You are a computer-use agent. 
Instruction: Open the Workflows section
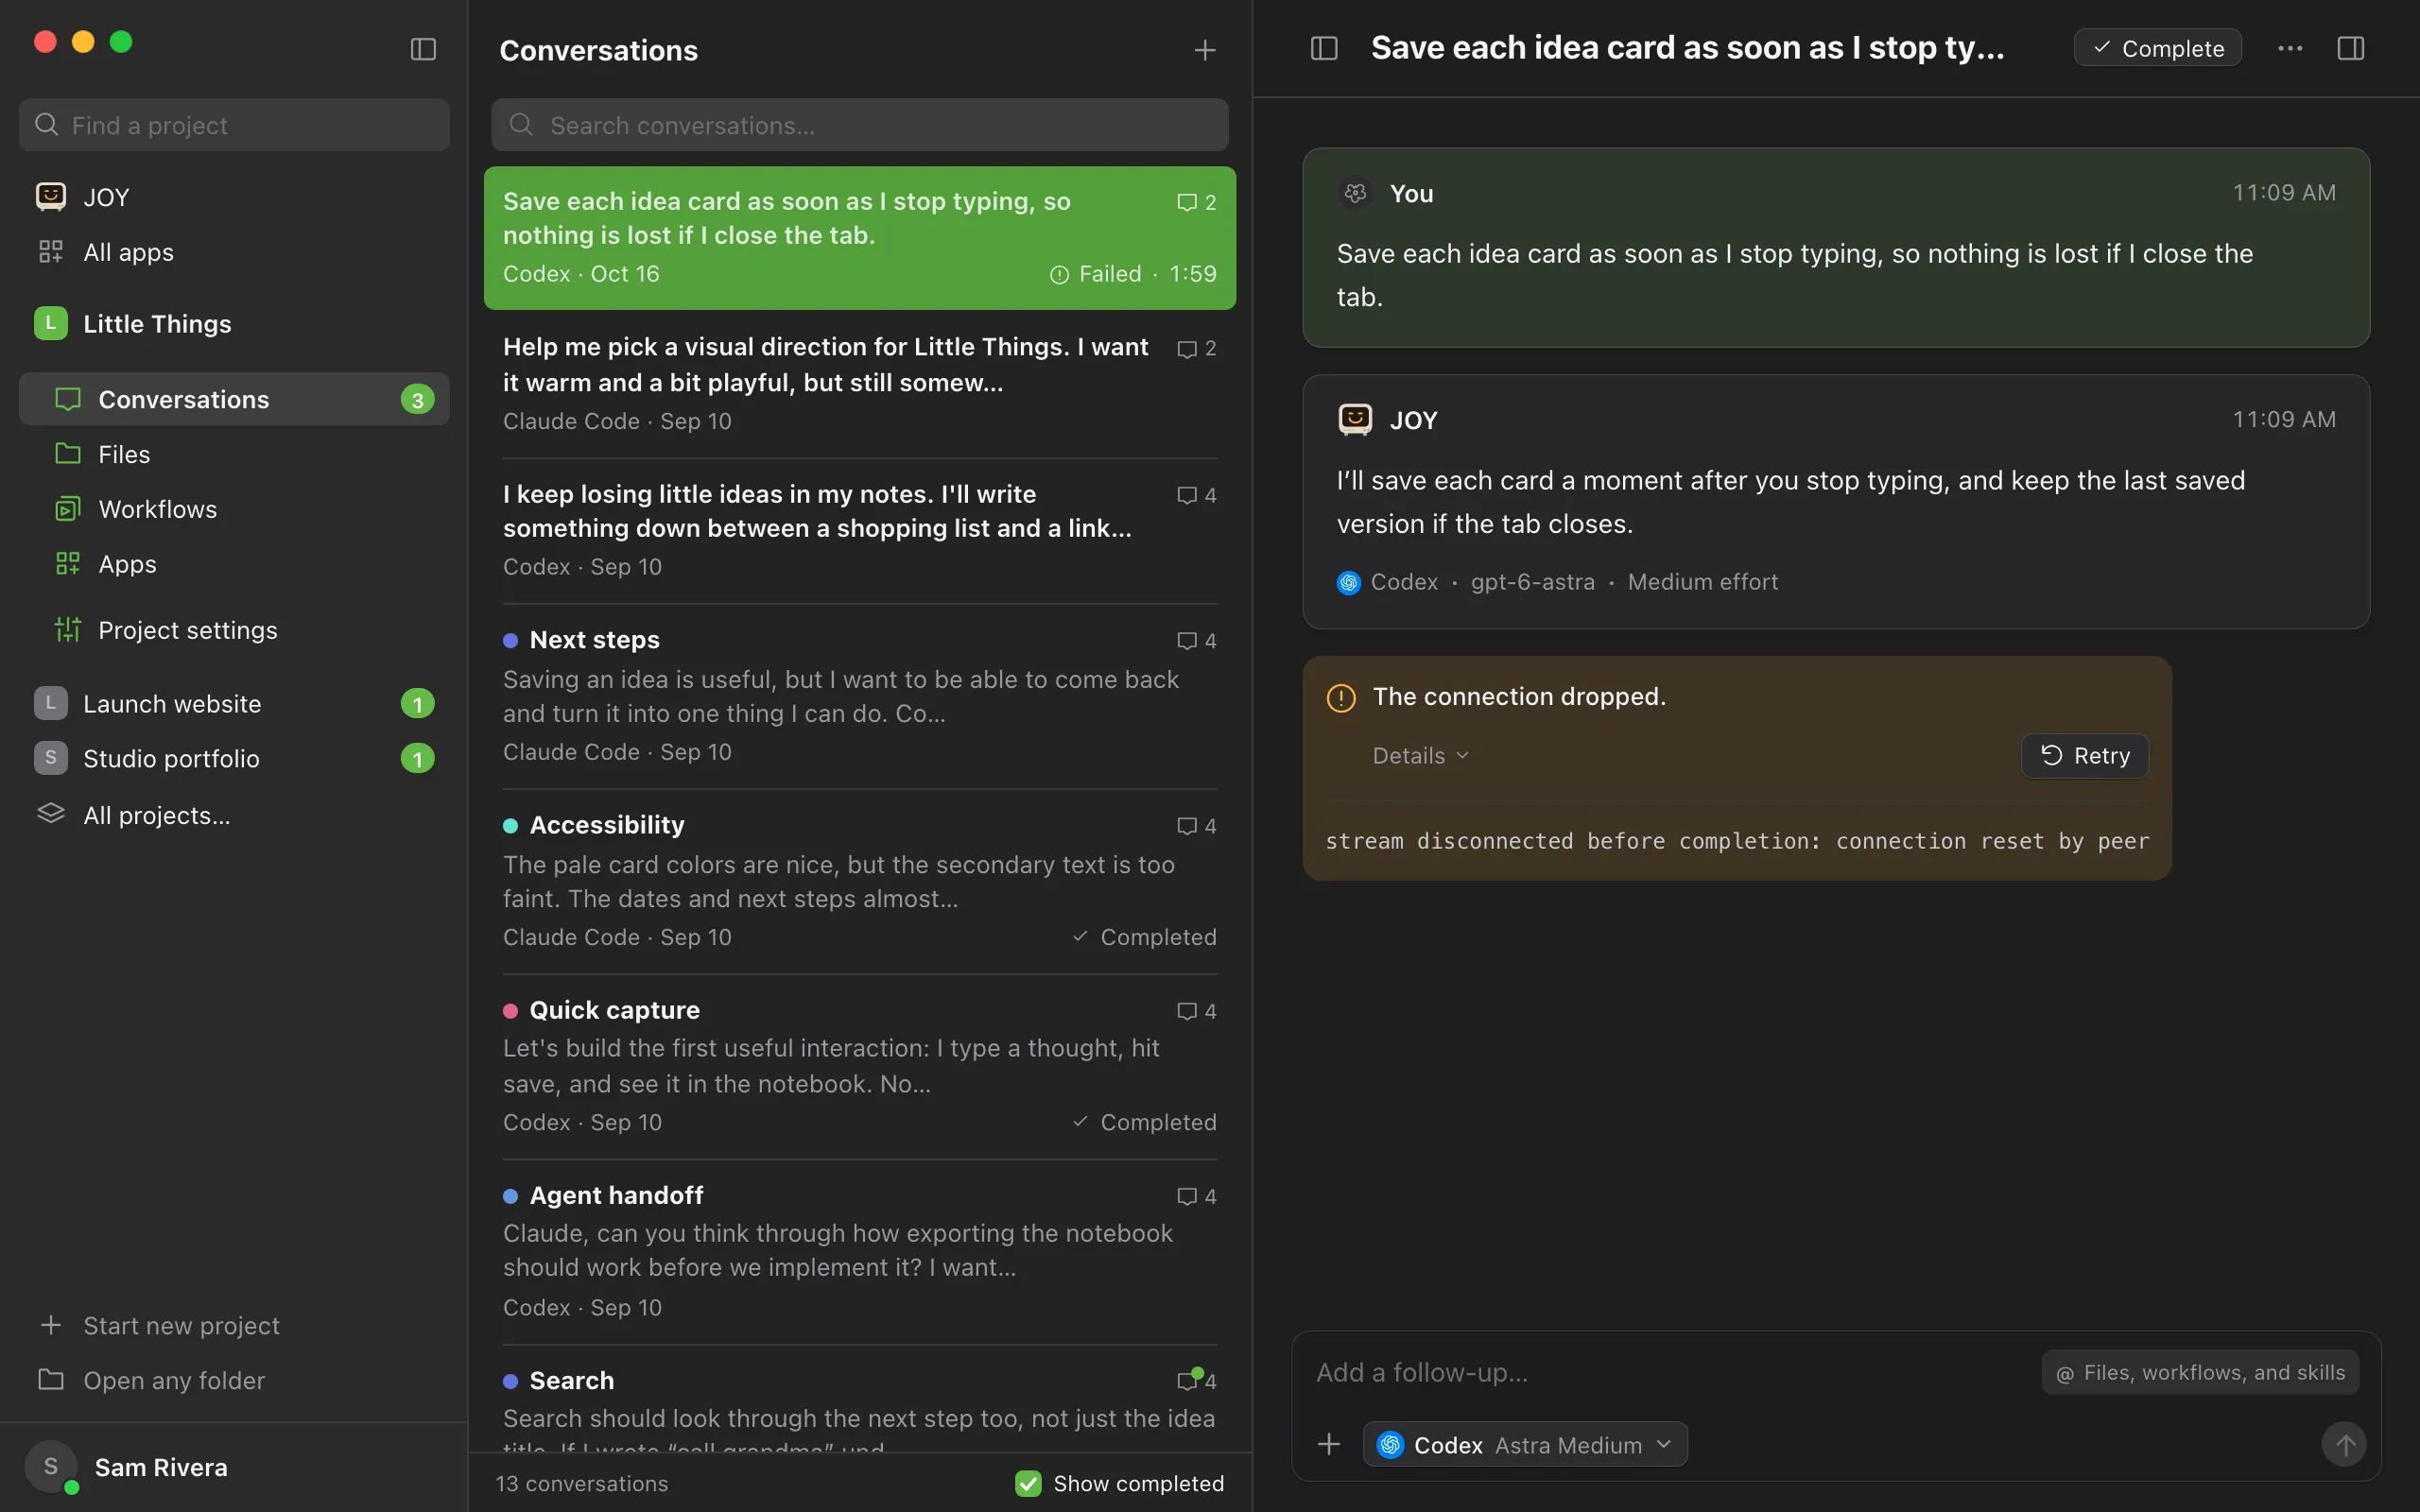click(x=234, y=509)
